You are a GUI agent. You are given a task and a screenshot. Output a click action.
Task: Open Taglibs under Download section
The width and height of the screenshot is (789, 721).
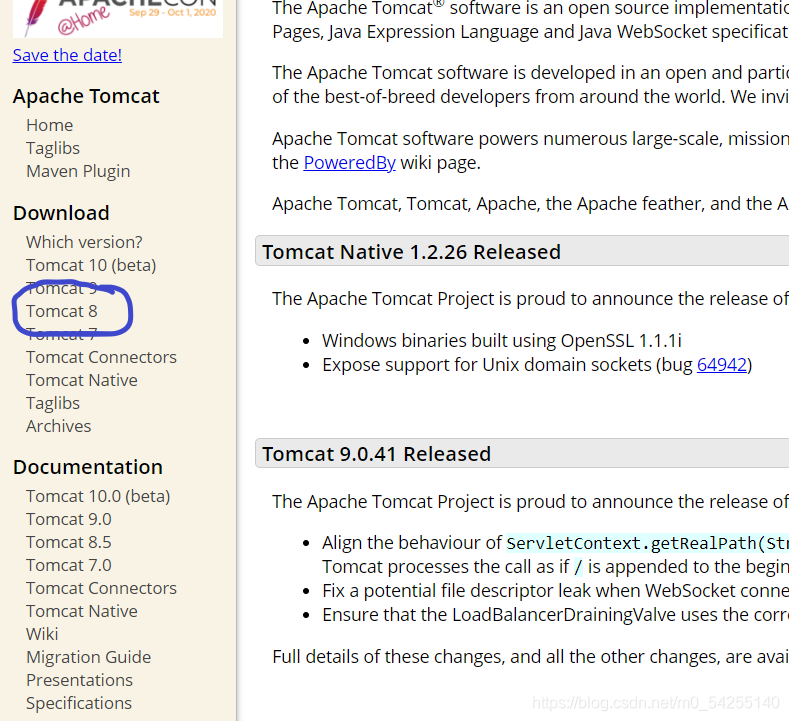click(53, 404)
